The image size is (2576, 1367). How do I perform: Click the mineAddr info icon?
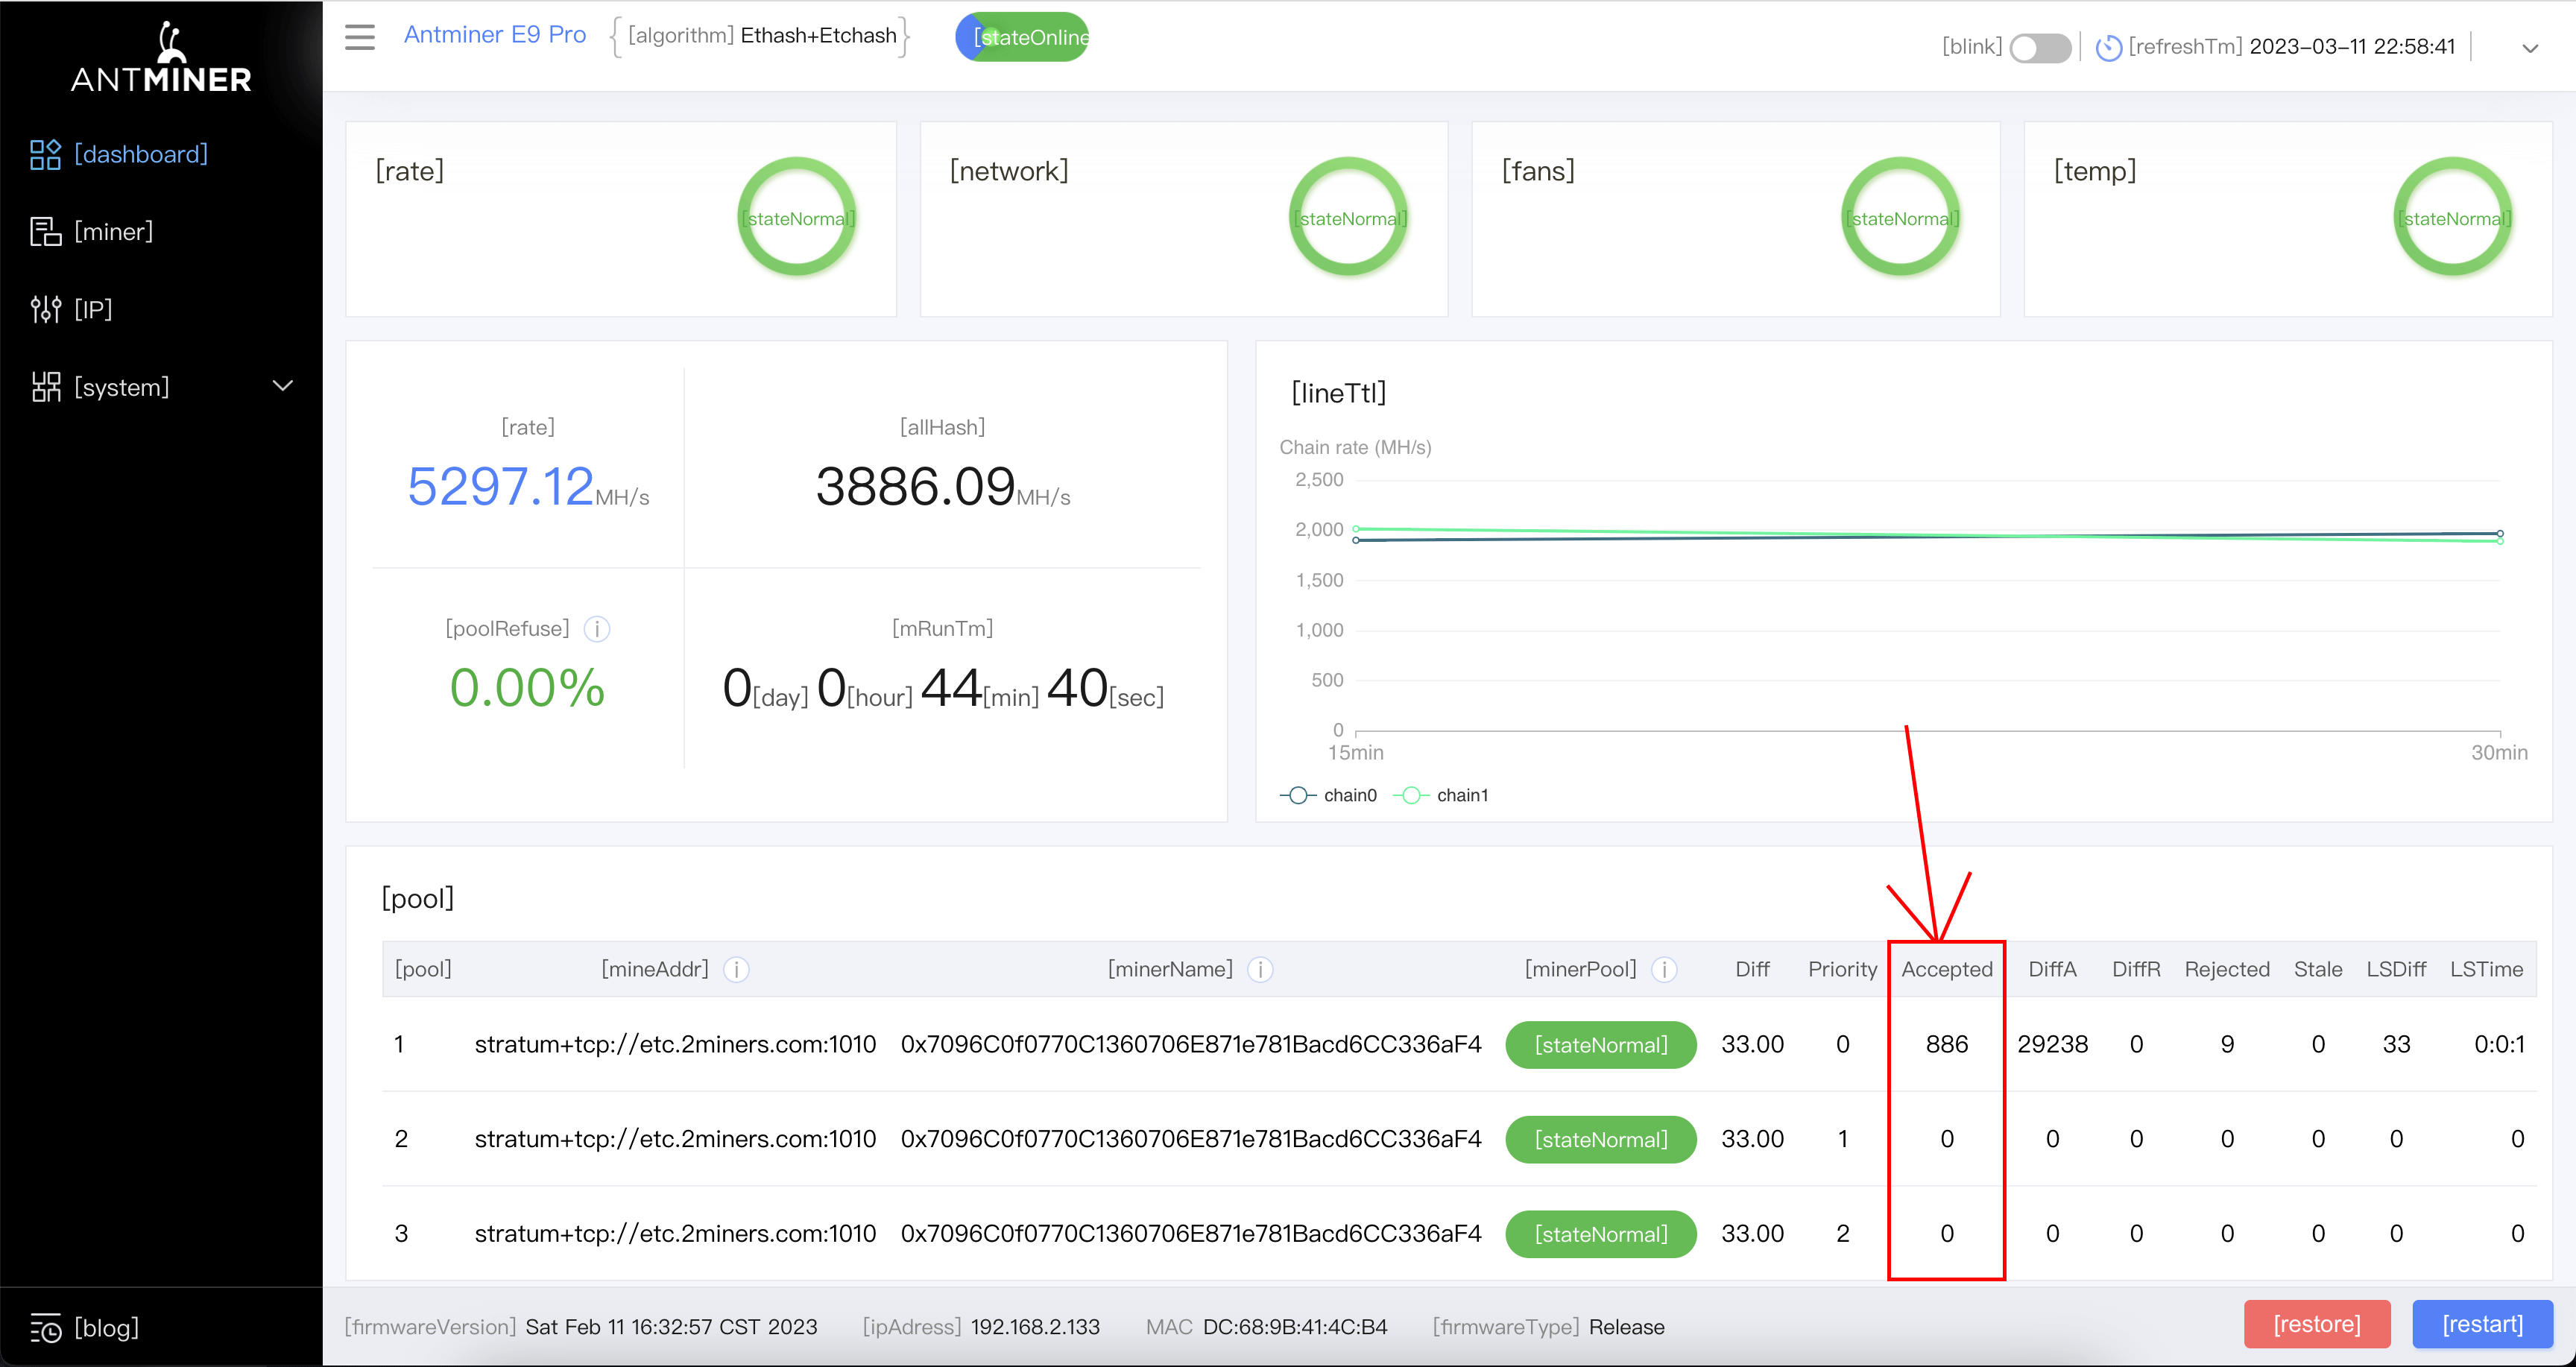point(736,969)
